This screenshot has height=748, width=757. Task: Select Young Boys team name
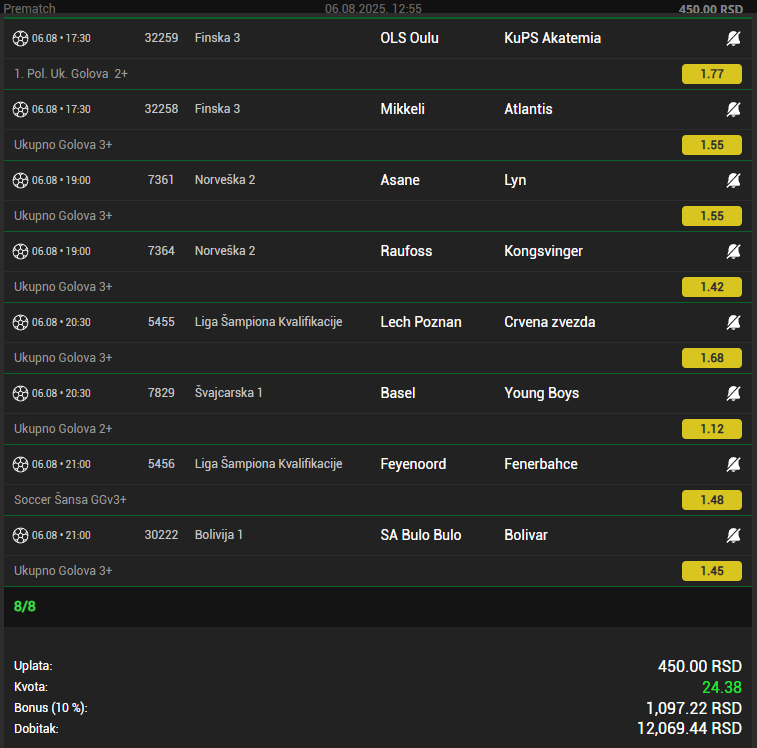(x=541, y=394)
